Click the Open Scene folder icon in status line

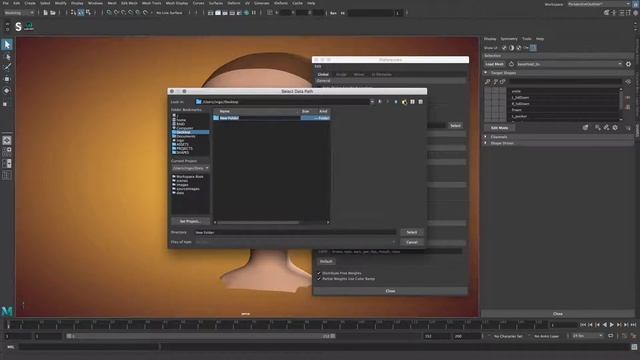click(53, 13)
